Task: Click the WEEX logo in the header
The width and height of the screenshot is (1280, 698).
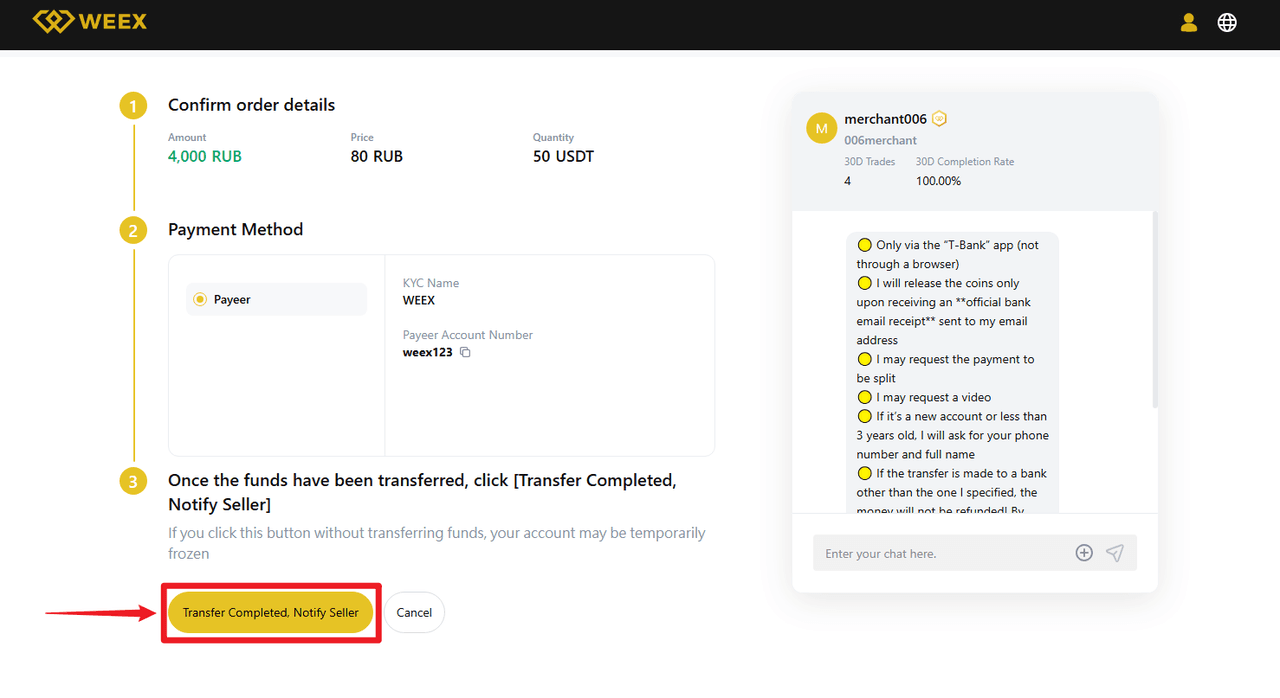Action: (x=90, y=21)
